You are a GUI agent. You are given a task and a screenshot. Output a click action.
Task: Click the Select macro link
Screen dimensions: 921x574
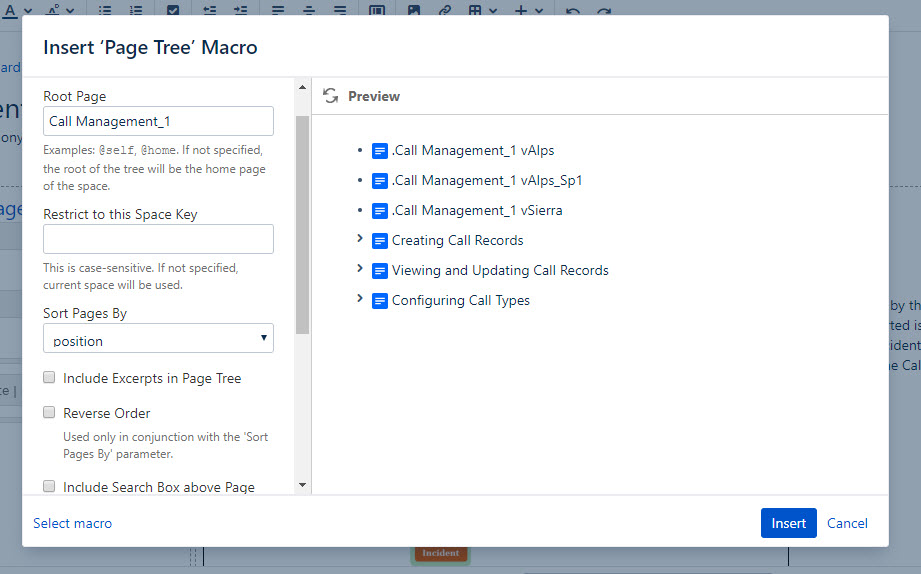click(72, 523)
